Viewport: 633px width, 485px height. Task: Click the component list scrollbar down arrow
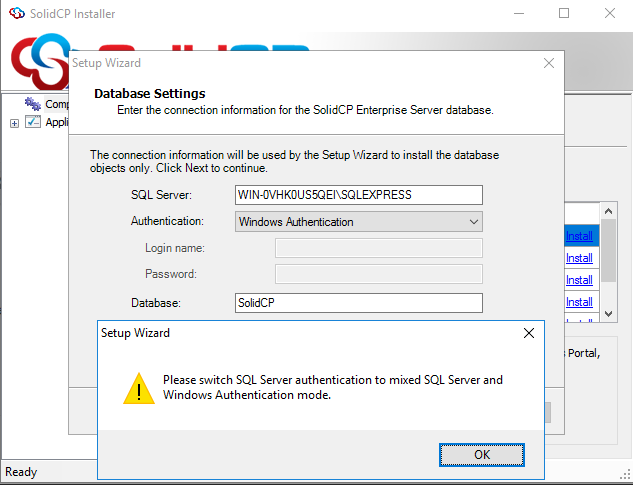click(608, 313)
